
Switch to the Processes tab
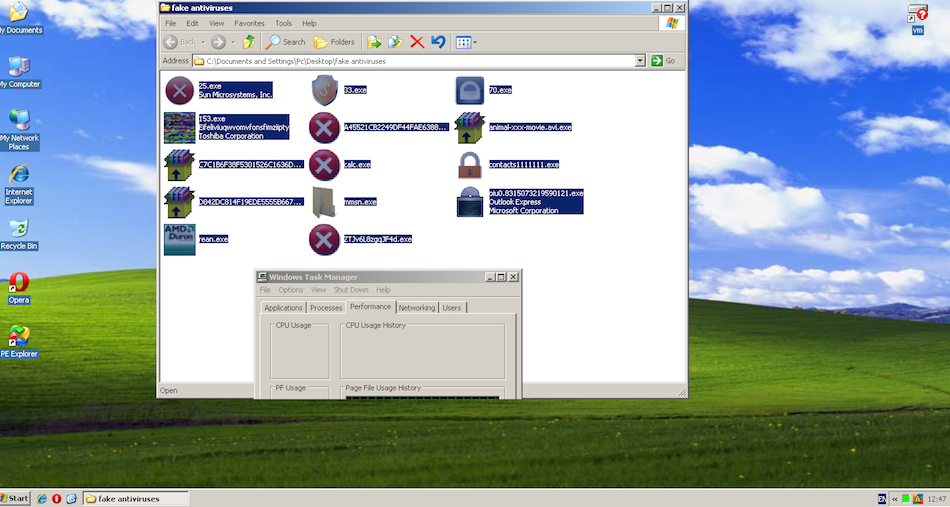pos(326,308)
